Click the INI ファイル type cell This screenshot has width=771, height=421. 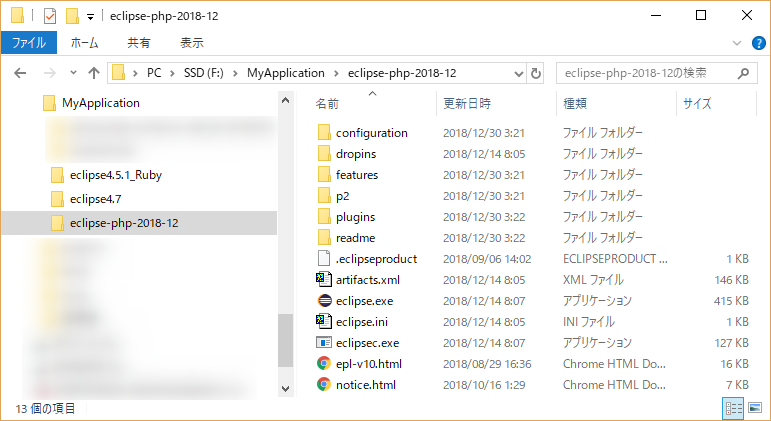pos(589,322)
